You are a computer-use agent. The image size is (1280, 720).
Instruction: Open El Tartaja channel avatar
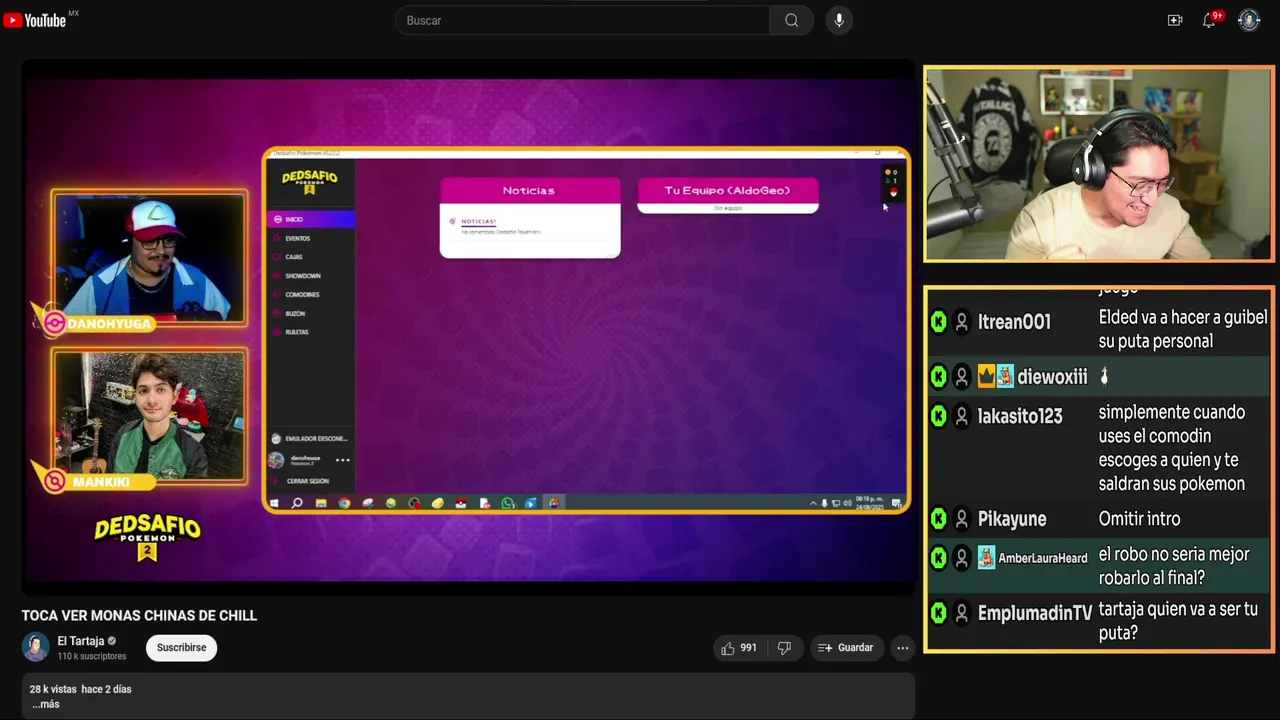coord(36,647)
